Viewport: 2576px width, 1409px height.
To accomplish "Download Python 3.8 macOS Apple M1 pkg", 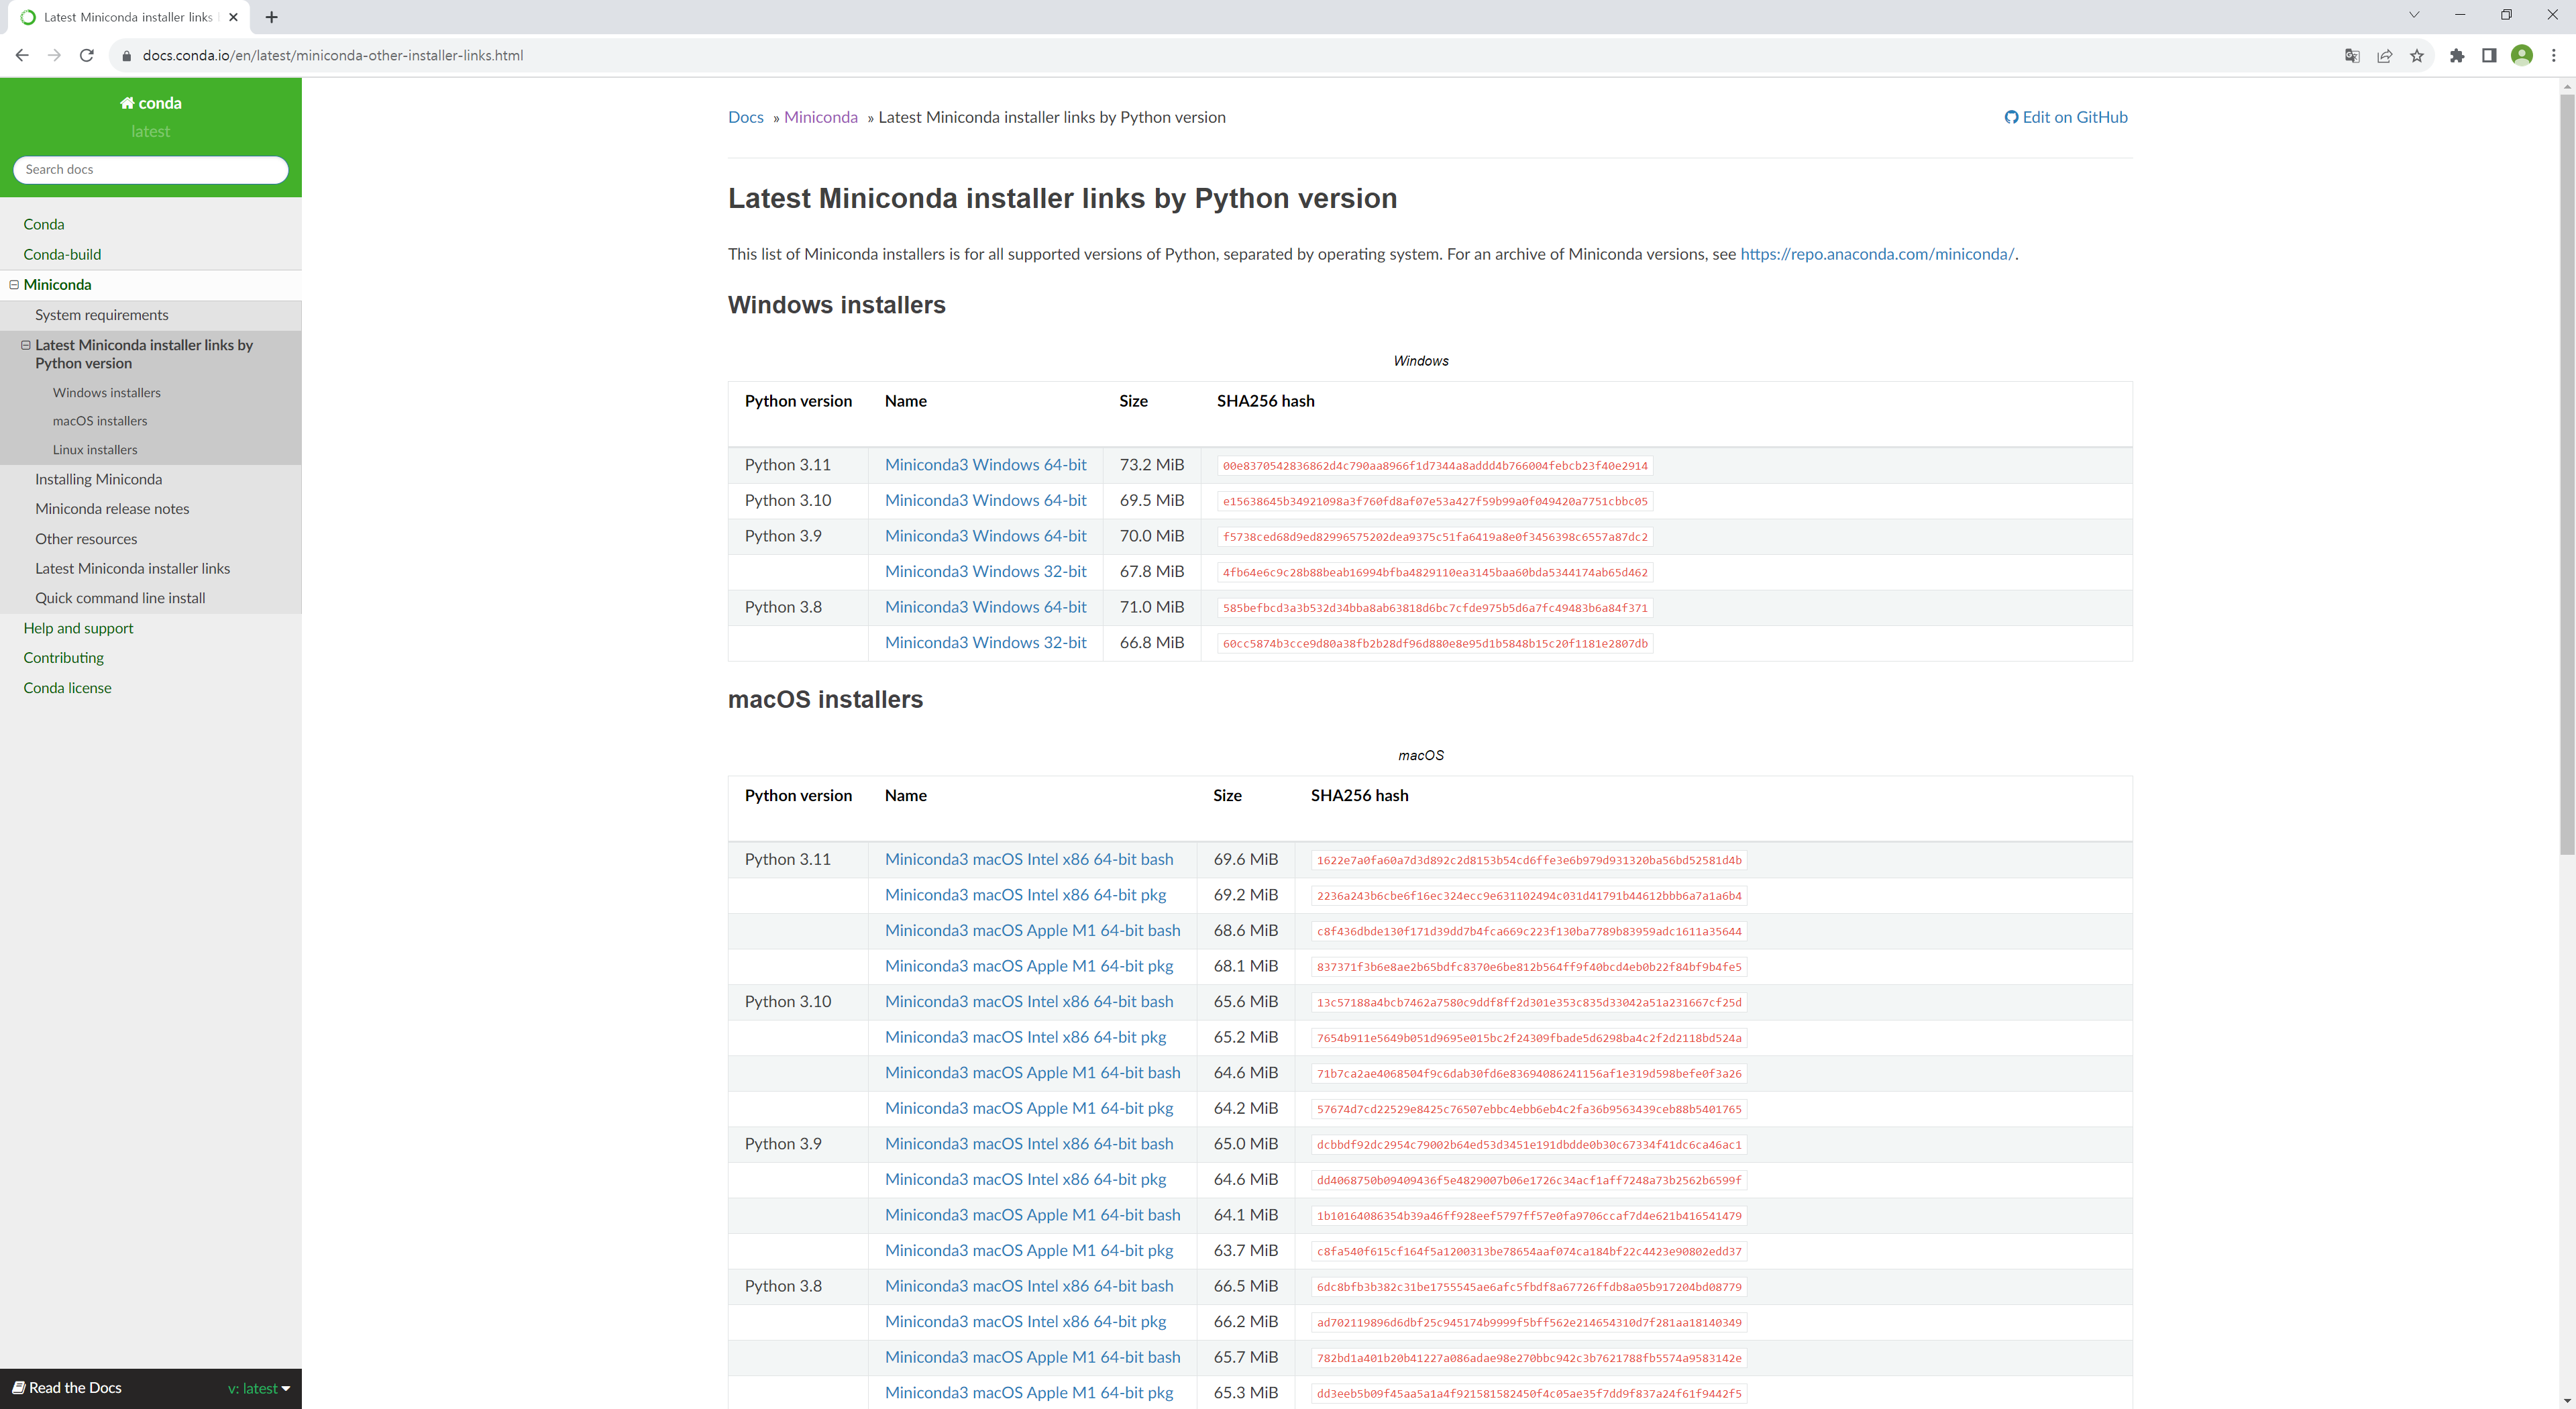I will click(x=1029, y=1392).
